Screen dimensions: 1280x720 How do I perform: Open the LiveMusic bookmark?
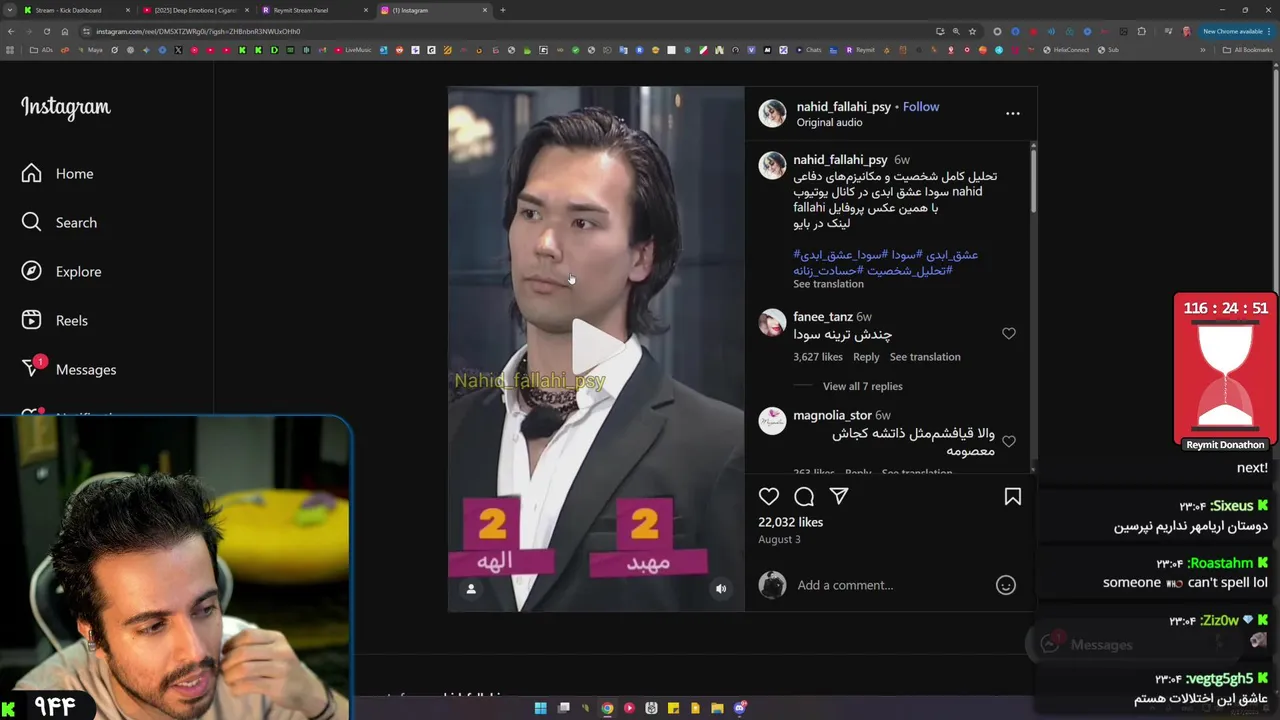point(353,50)
